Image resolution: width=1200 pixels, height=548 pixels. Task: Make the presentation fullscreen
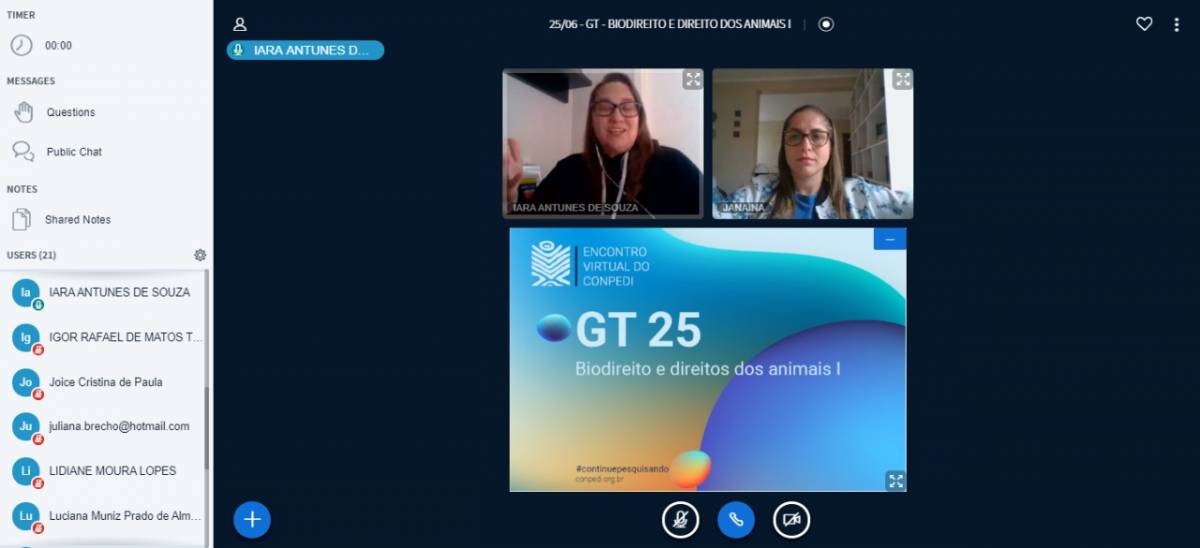[x=895, y=481]
